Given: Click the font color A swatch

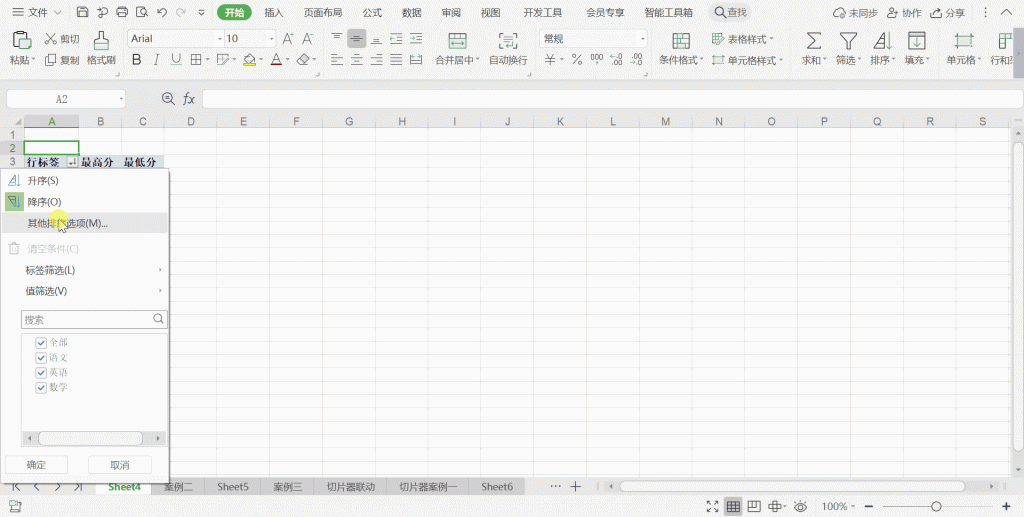Looking at the screenshot, I should pyautogui.click(x=276, y=60).
